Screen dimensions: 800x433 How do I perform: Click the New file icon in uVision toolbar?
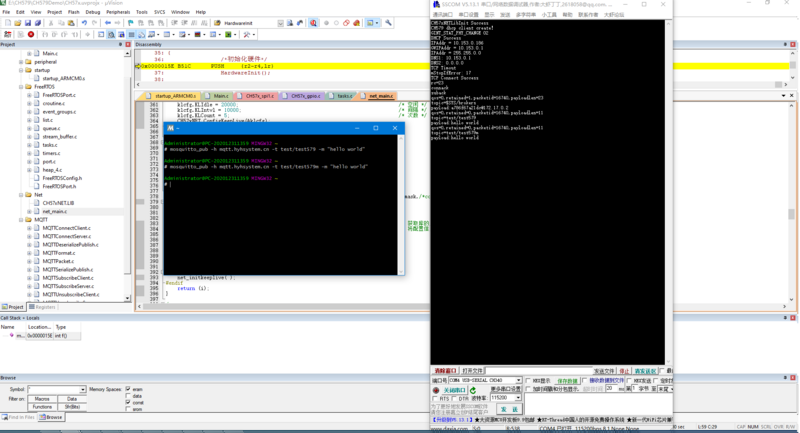[x=8, y=23]
